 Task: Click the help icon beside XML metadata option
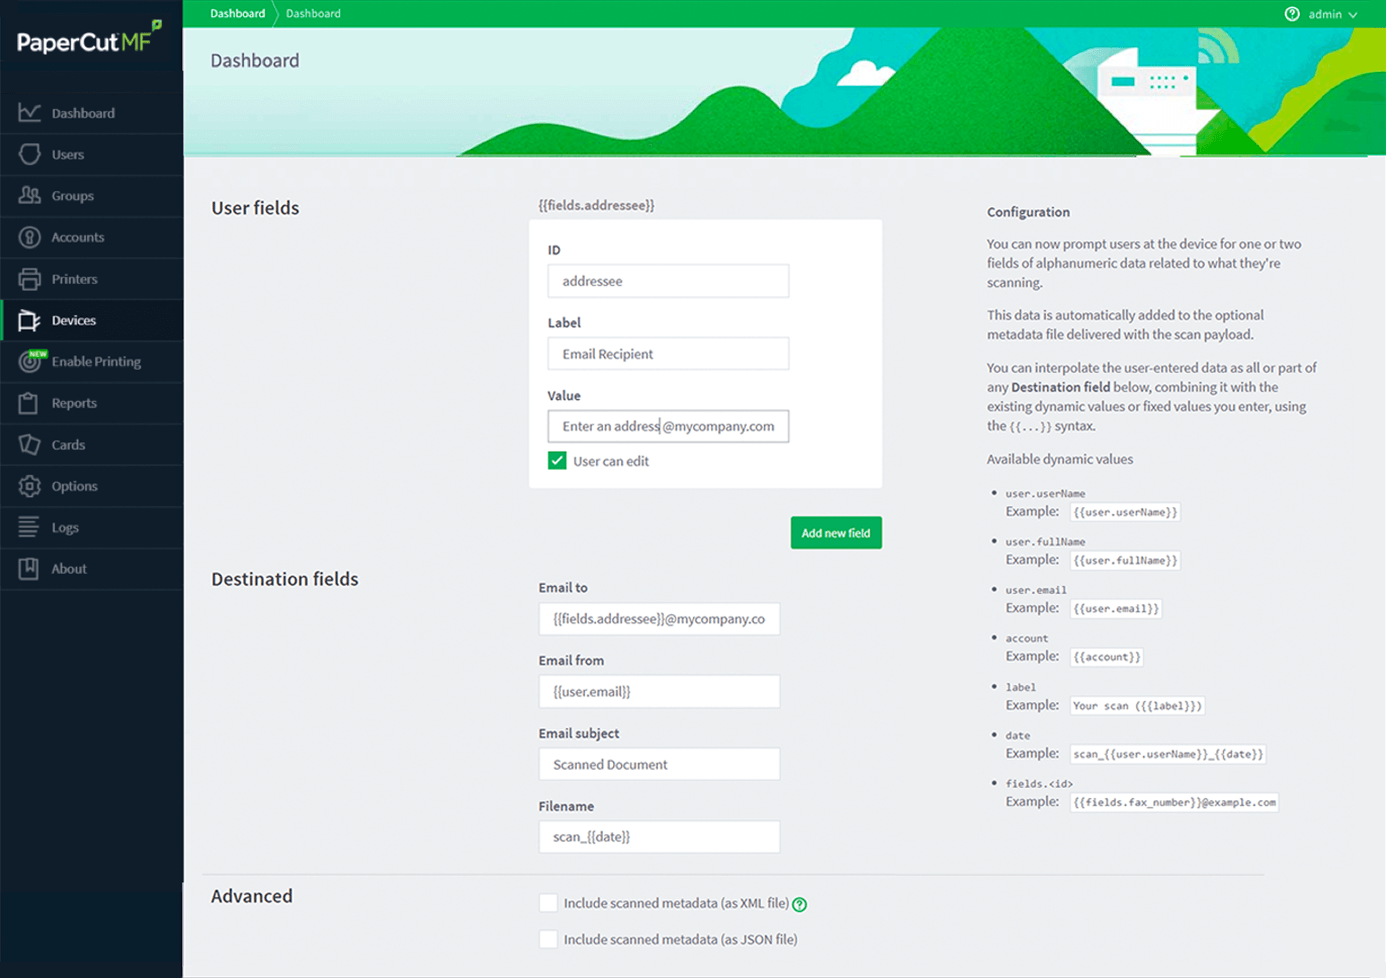(800, 904)
